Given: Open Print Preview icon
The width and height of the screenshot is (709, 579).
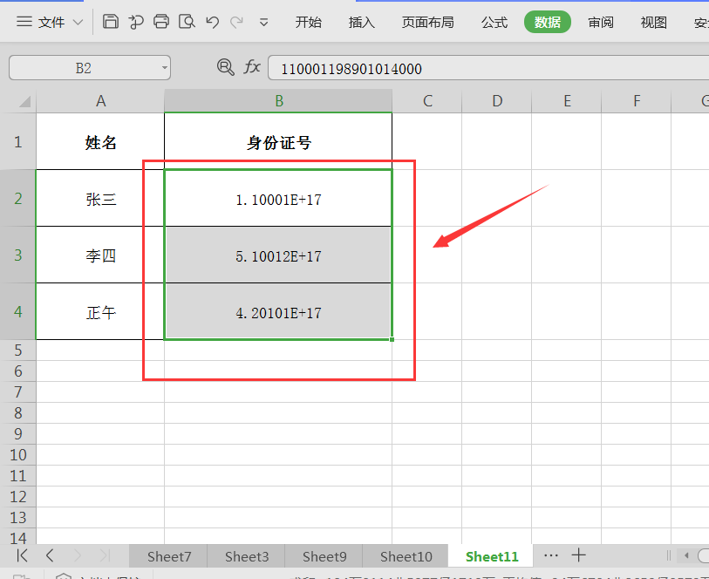Looking at the screenshot, I should coord(187,21).
